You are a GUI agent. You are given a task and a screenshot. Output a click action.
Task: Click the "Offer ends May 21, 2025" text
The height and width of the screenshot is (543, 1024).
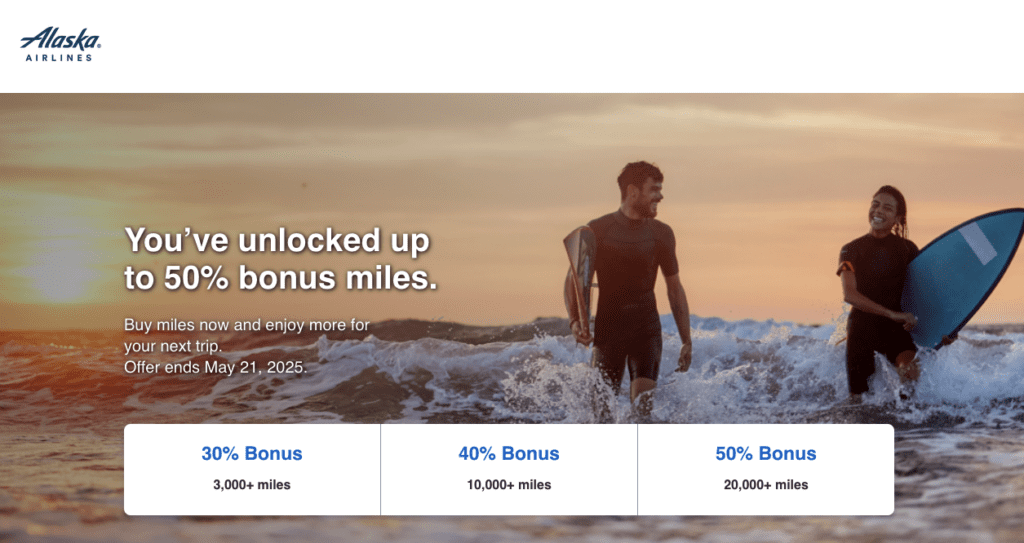click(x=215, y=367)
